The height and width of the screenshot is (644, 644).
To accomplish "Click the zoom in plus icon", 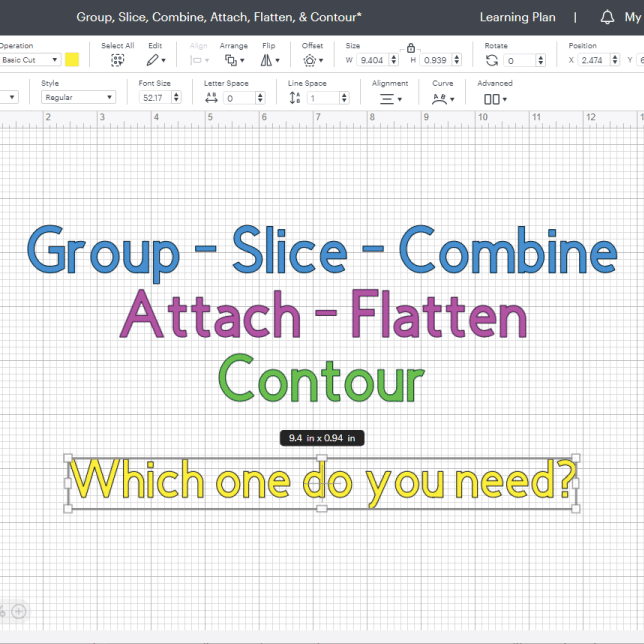I will point(18,611).
